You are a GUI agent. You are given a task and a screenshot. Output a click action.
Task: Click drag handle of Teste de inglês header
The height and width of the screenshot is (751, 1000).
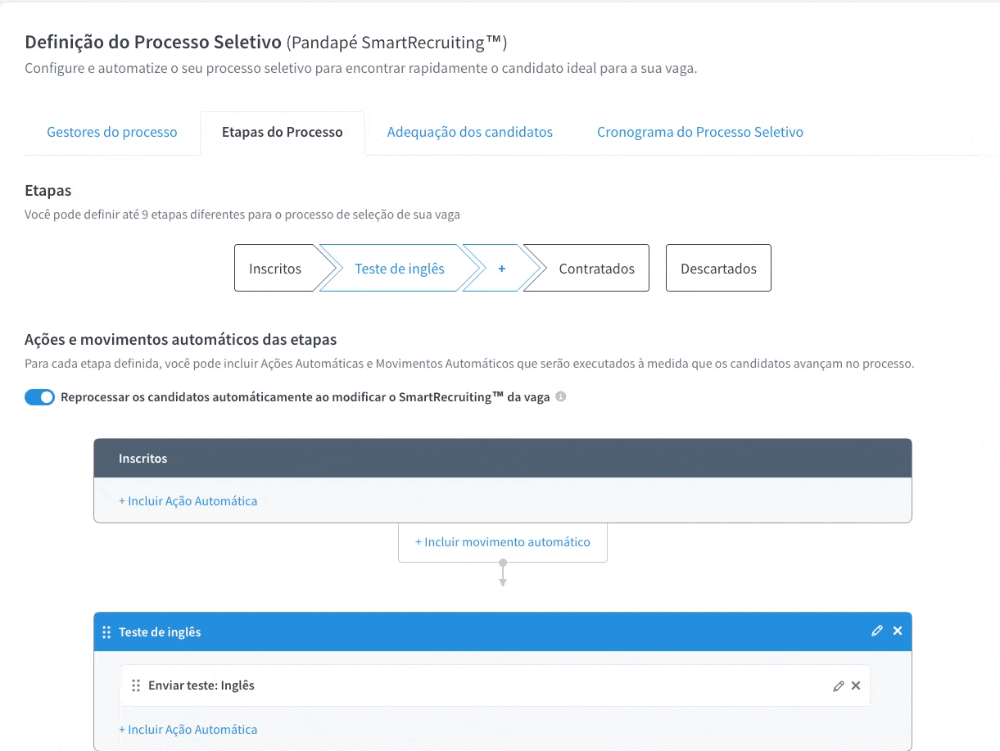pyautogui.click(x=107, y=632)
